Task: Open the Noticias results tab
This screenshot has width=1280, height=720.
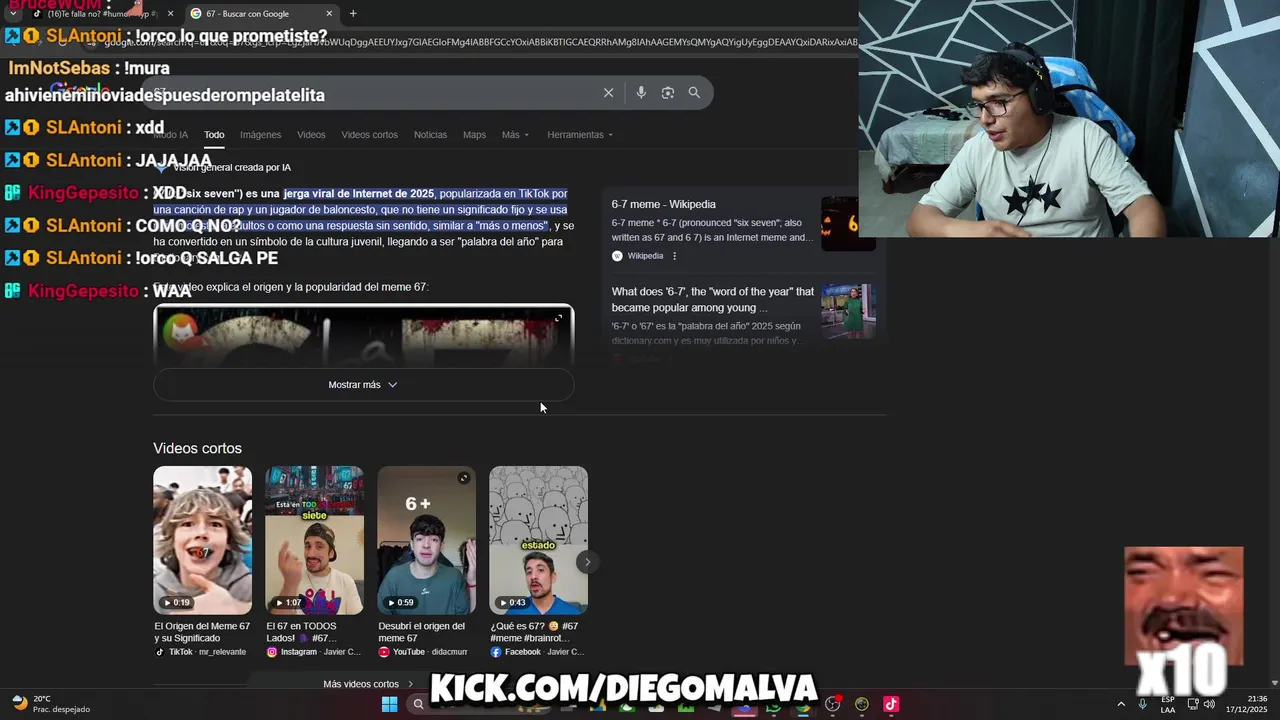Action: 430,135
